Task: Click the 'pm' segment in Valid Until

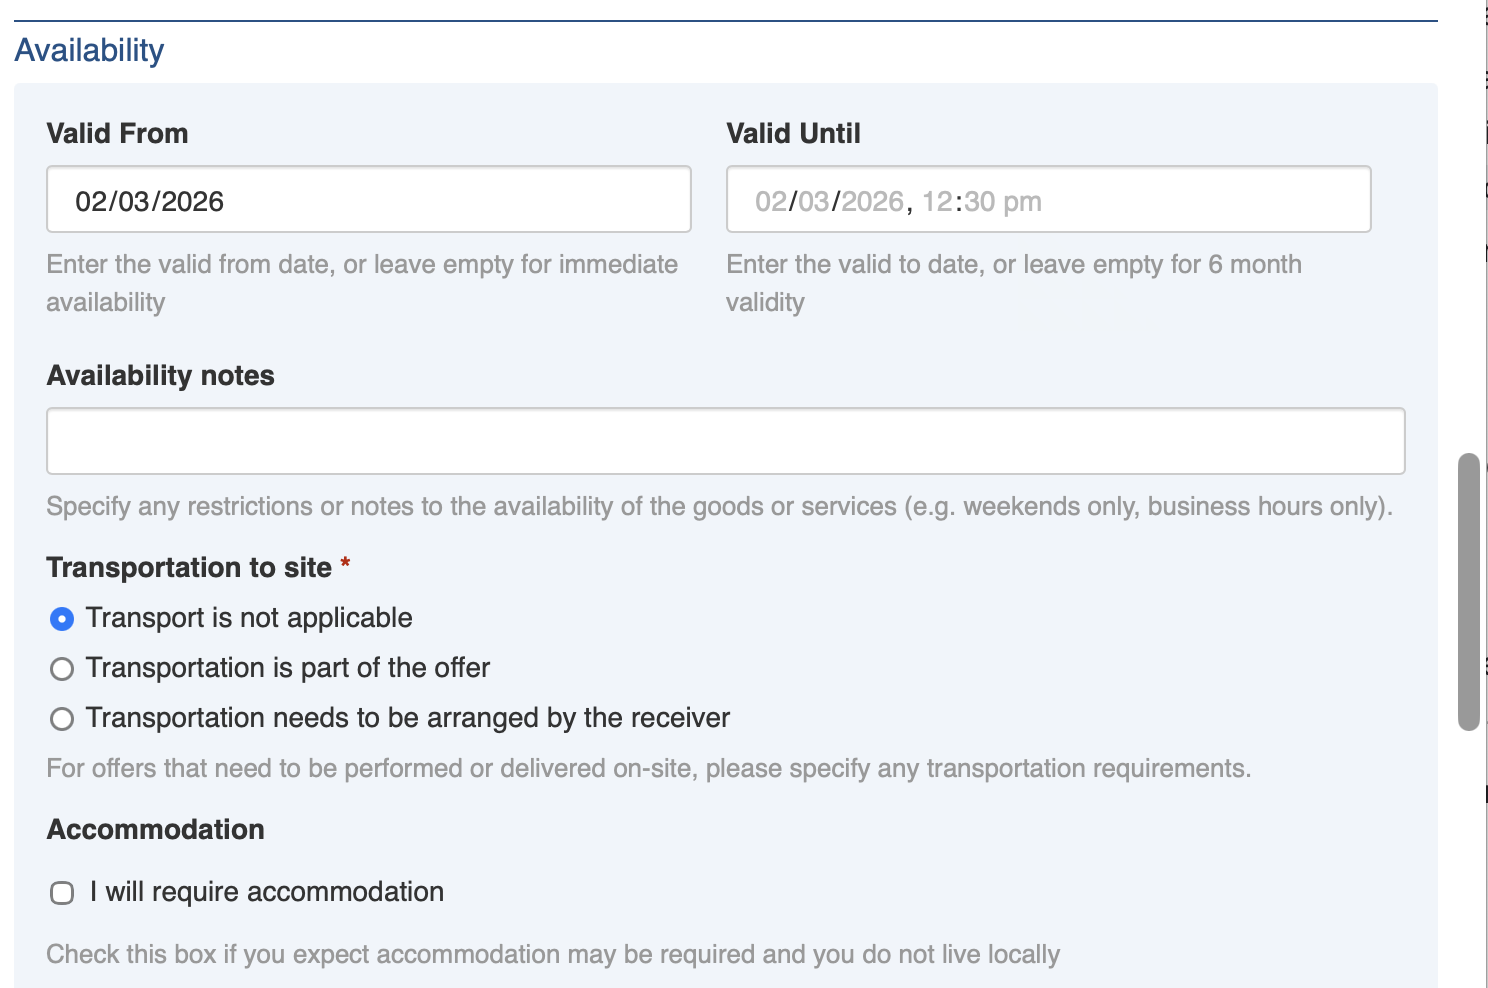Action: coord(1023,202)
